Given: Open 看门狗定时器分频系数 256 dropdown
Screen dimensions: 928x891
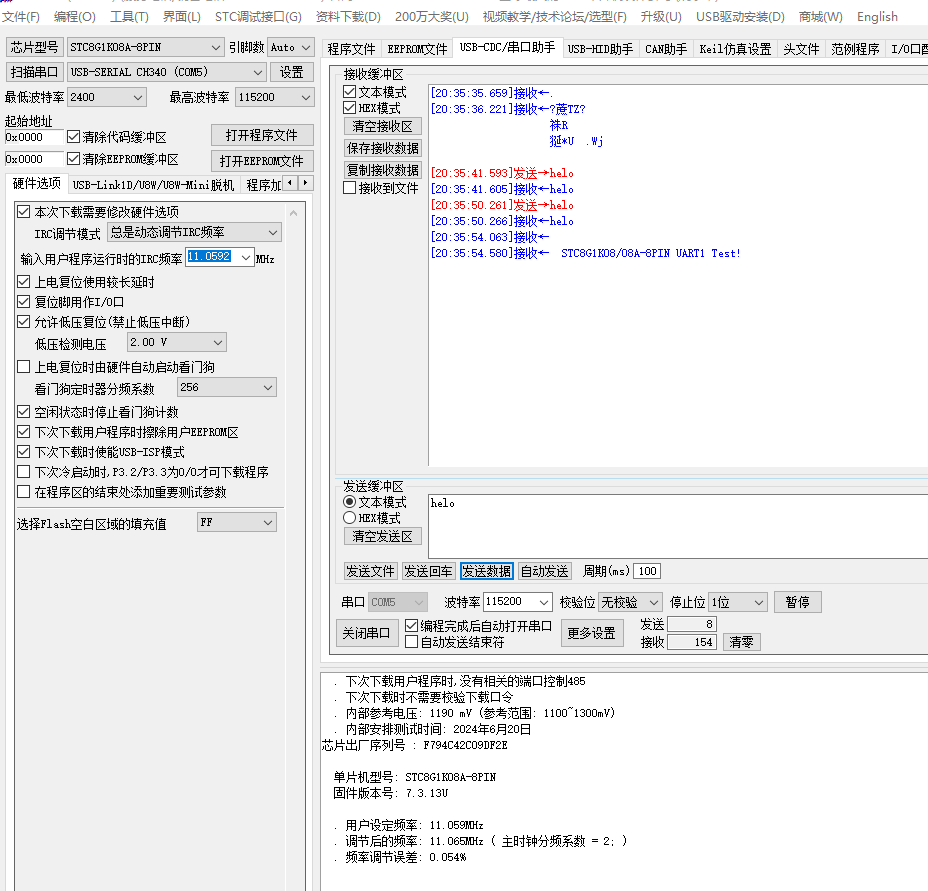Looking at the screenshot, I should click(x=227, y=388).
